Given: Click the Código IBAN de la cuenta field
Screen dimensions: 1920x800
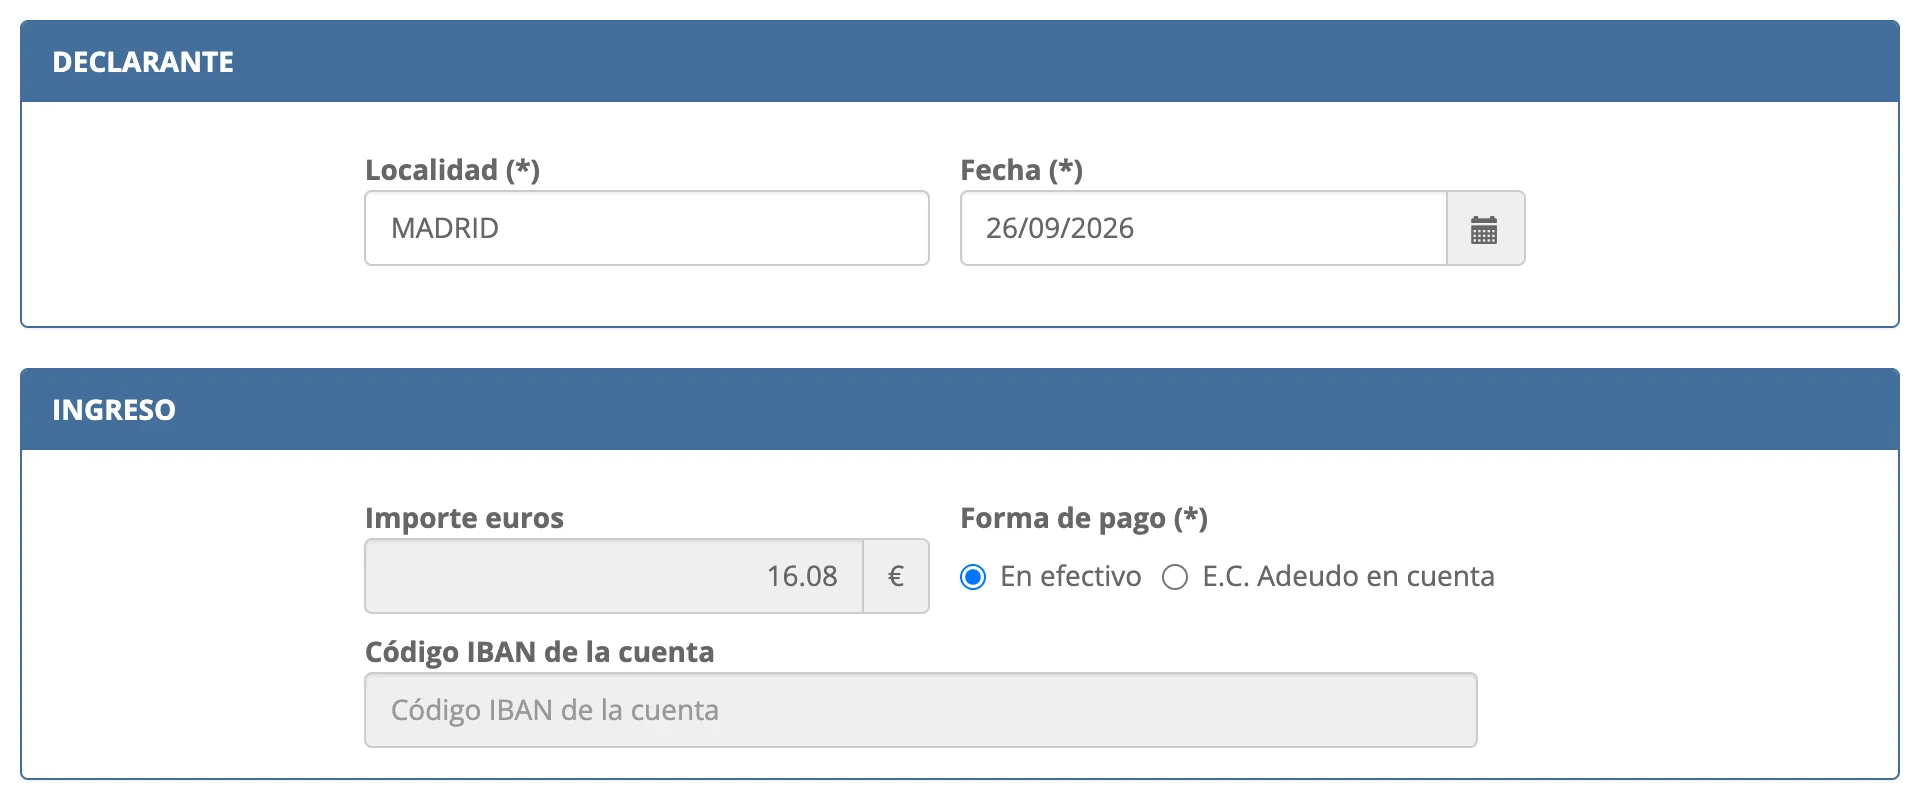Looking at the screenshot, I should tap(921, 710).
